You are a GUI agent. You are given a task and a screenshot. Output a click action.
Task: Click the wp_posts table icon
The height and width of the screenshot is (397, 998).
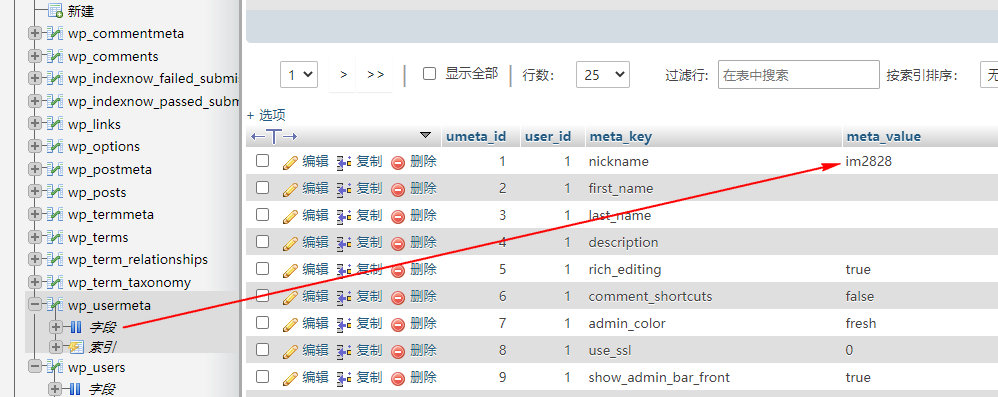tap(55, 192)
